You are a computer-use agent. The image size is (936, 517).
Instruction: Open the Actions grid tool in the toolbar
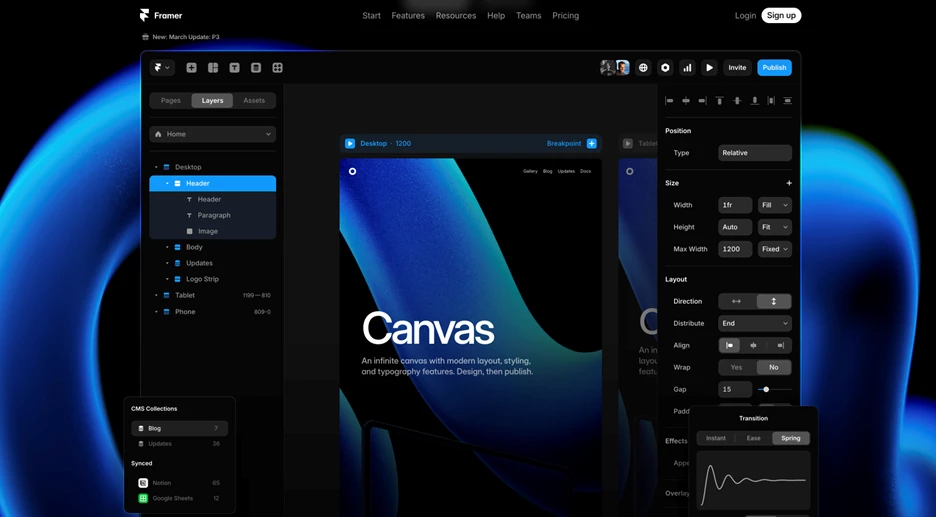click(x=278, y=68)
